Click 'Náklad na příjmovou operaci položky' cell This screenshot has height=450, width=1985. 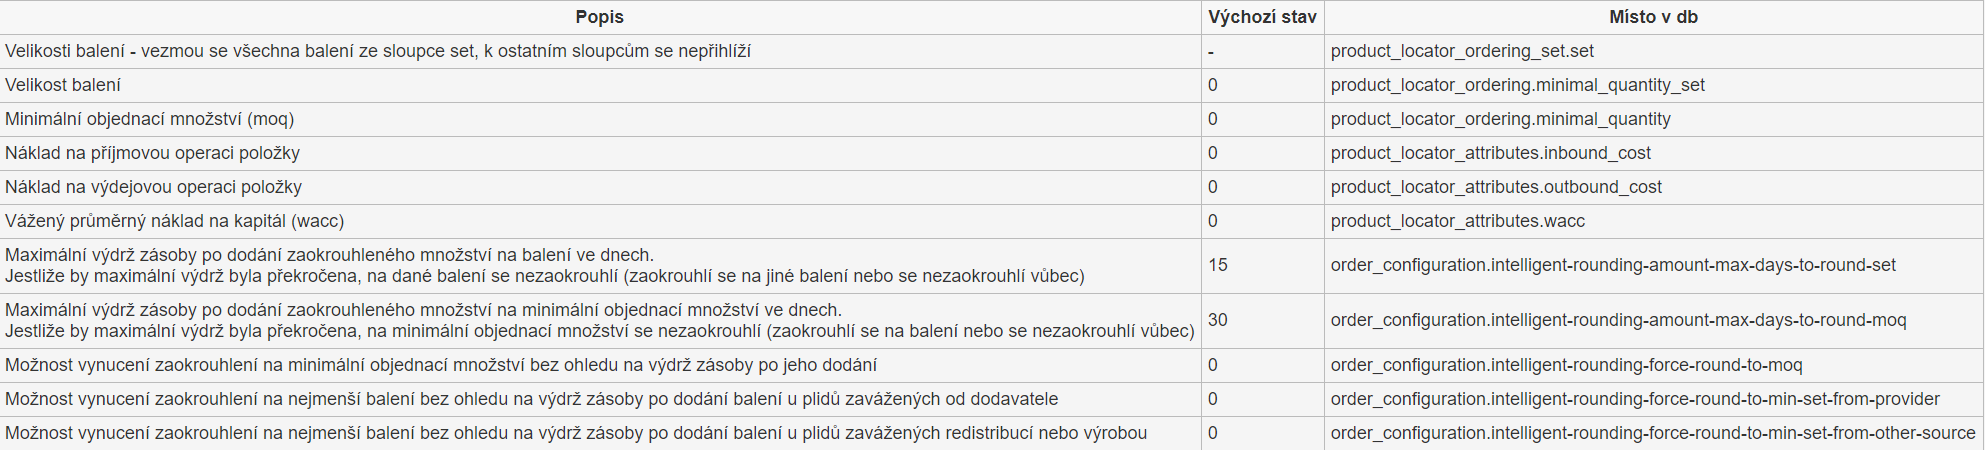[x=153, y=153]
